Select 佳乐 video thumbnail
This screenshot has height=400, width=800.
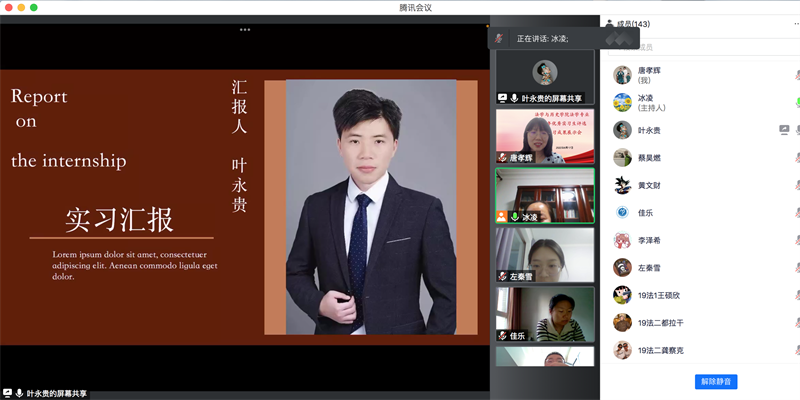(x=545, y=314)
